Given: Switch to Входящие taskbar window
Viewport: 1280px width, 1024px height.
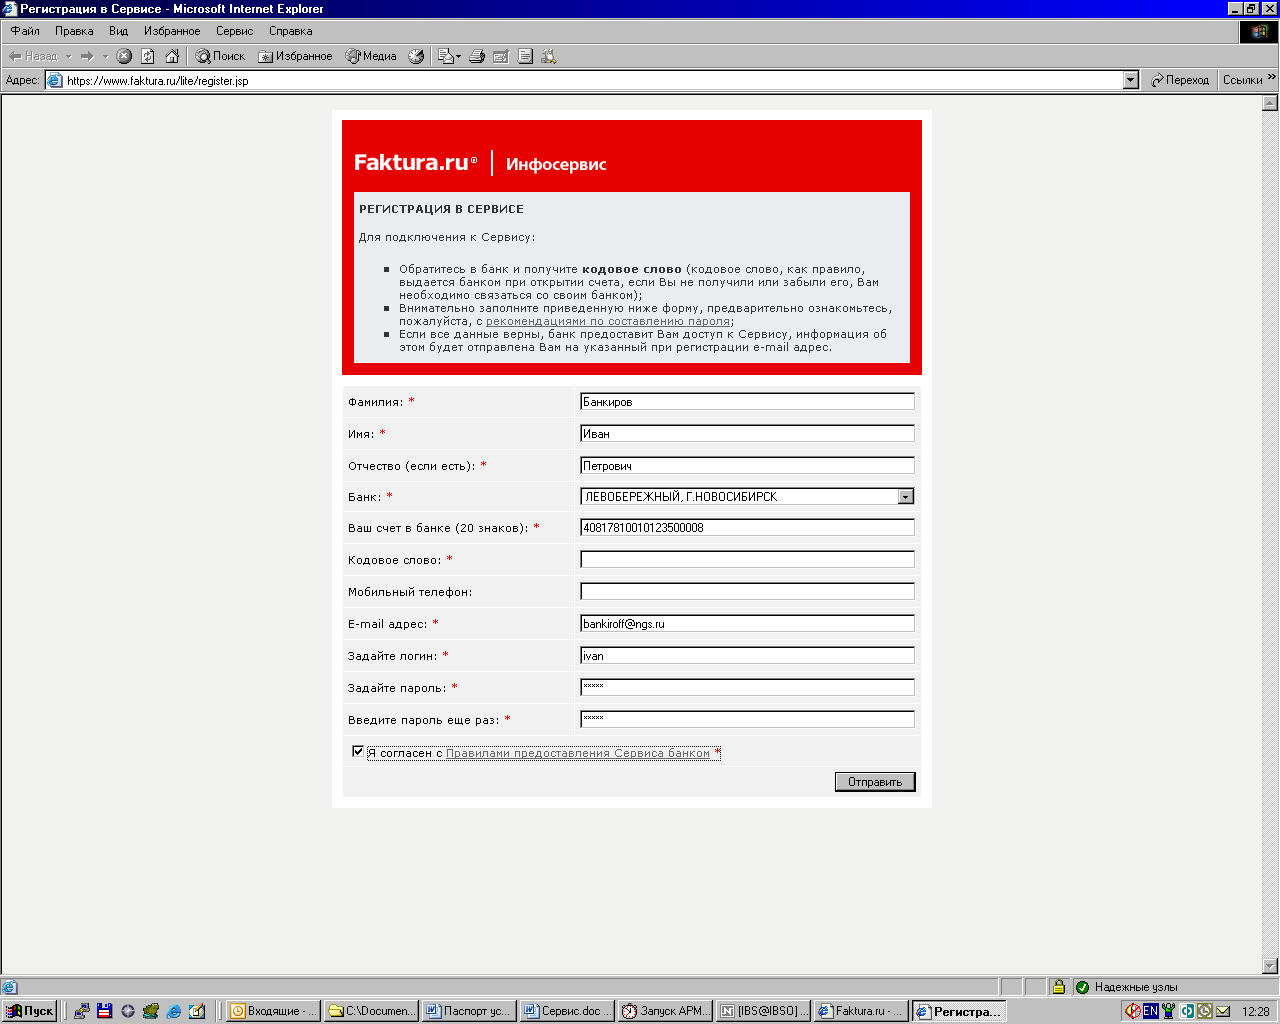Looking at the screenshot, I should pos(274,1011).
